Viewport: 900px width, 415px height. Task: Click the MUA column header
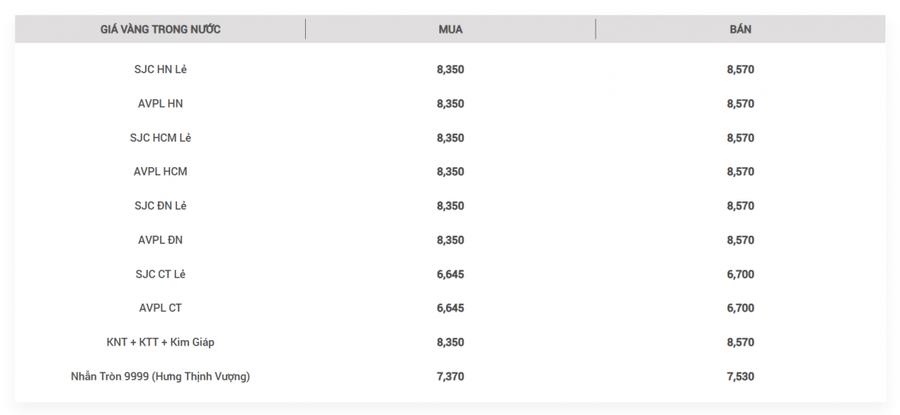[x=451, y=29]
